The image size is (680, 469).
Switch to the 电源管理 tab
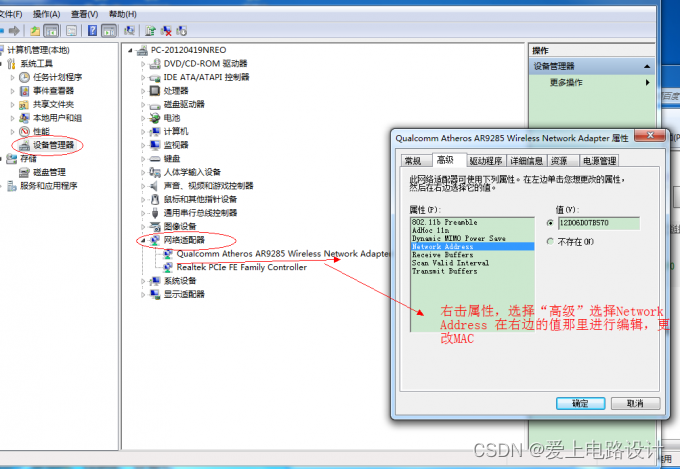click(x=599, y=160)
